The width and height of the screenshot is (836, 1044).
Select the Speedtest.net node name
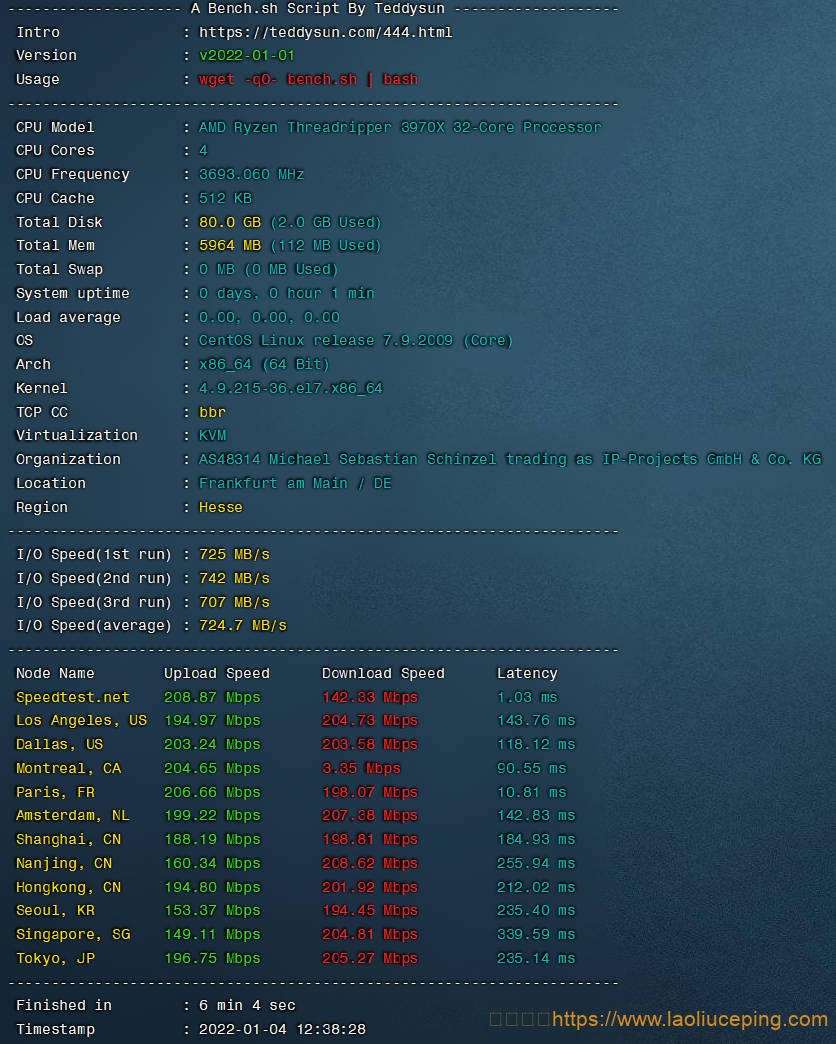pos(73,698)
